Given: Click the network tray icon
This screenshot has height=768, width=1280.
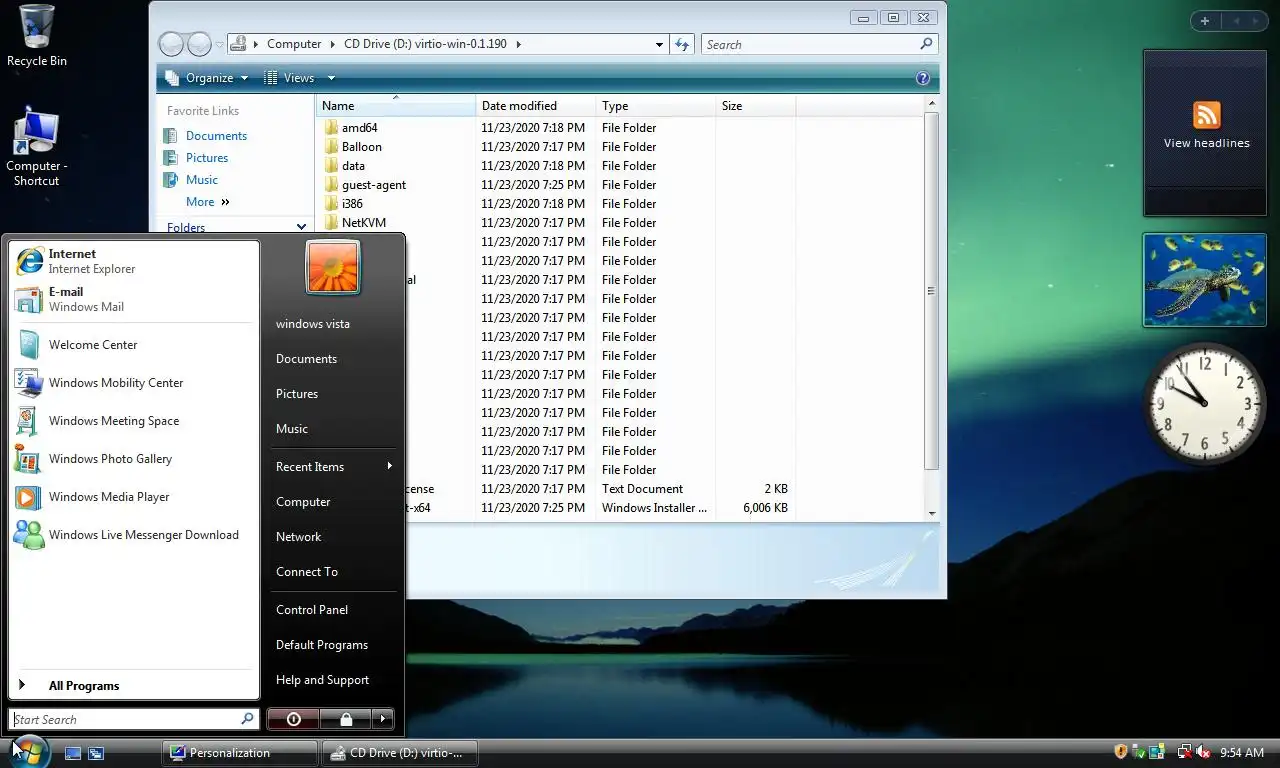Looking at the screenshot, I should [x=1184, y=752].
